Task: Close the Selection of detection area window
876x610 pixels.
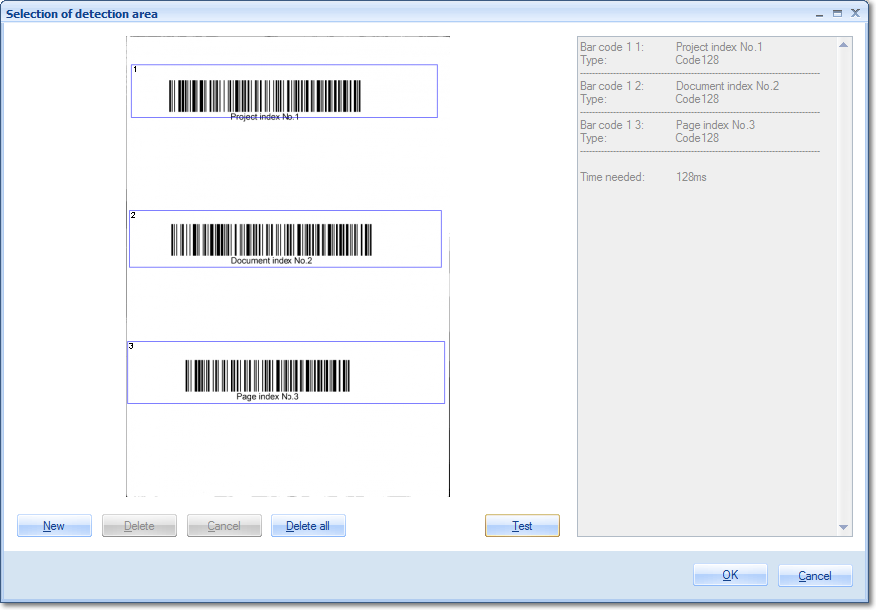Action: point(855,13)
